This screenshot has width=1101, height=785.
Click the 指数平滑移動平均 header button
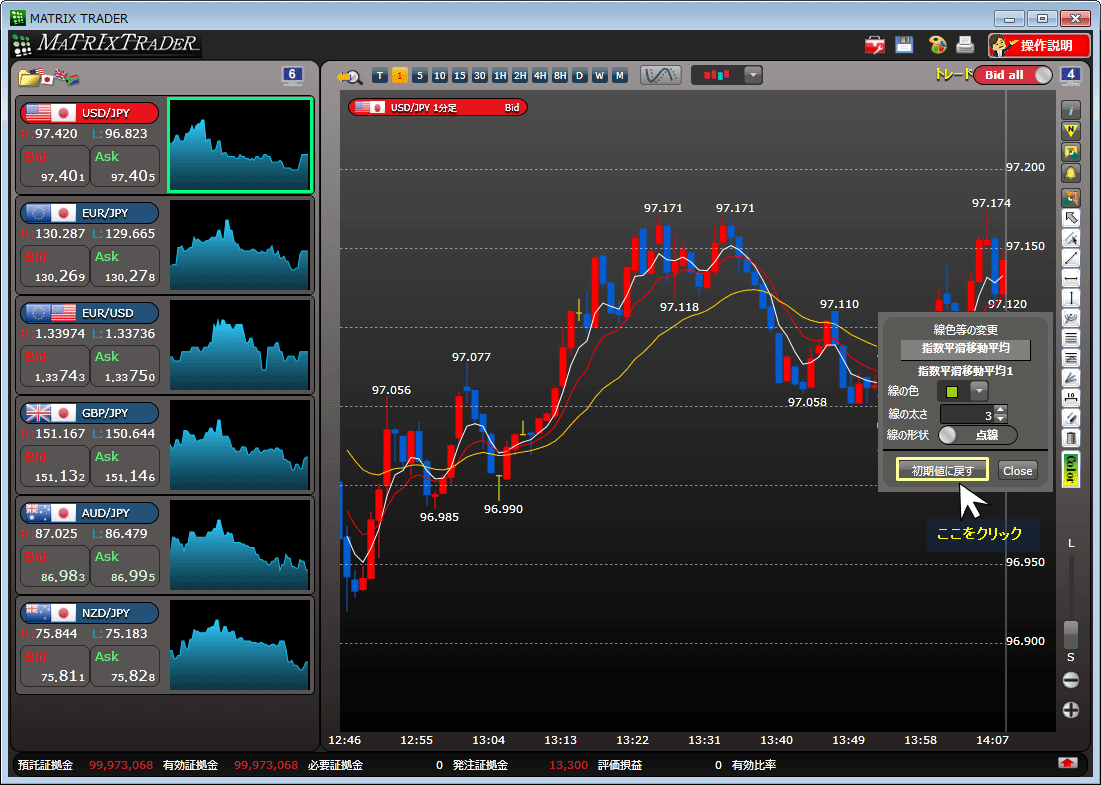pyautogui.click(x=965, y=348)
